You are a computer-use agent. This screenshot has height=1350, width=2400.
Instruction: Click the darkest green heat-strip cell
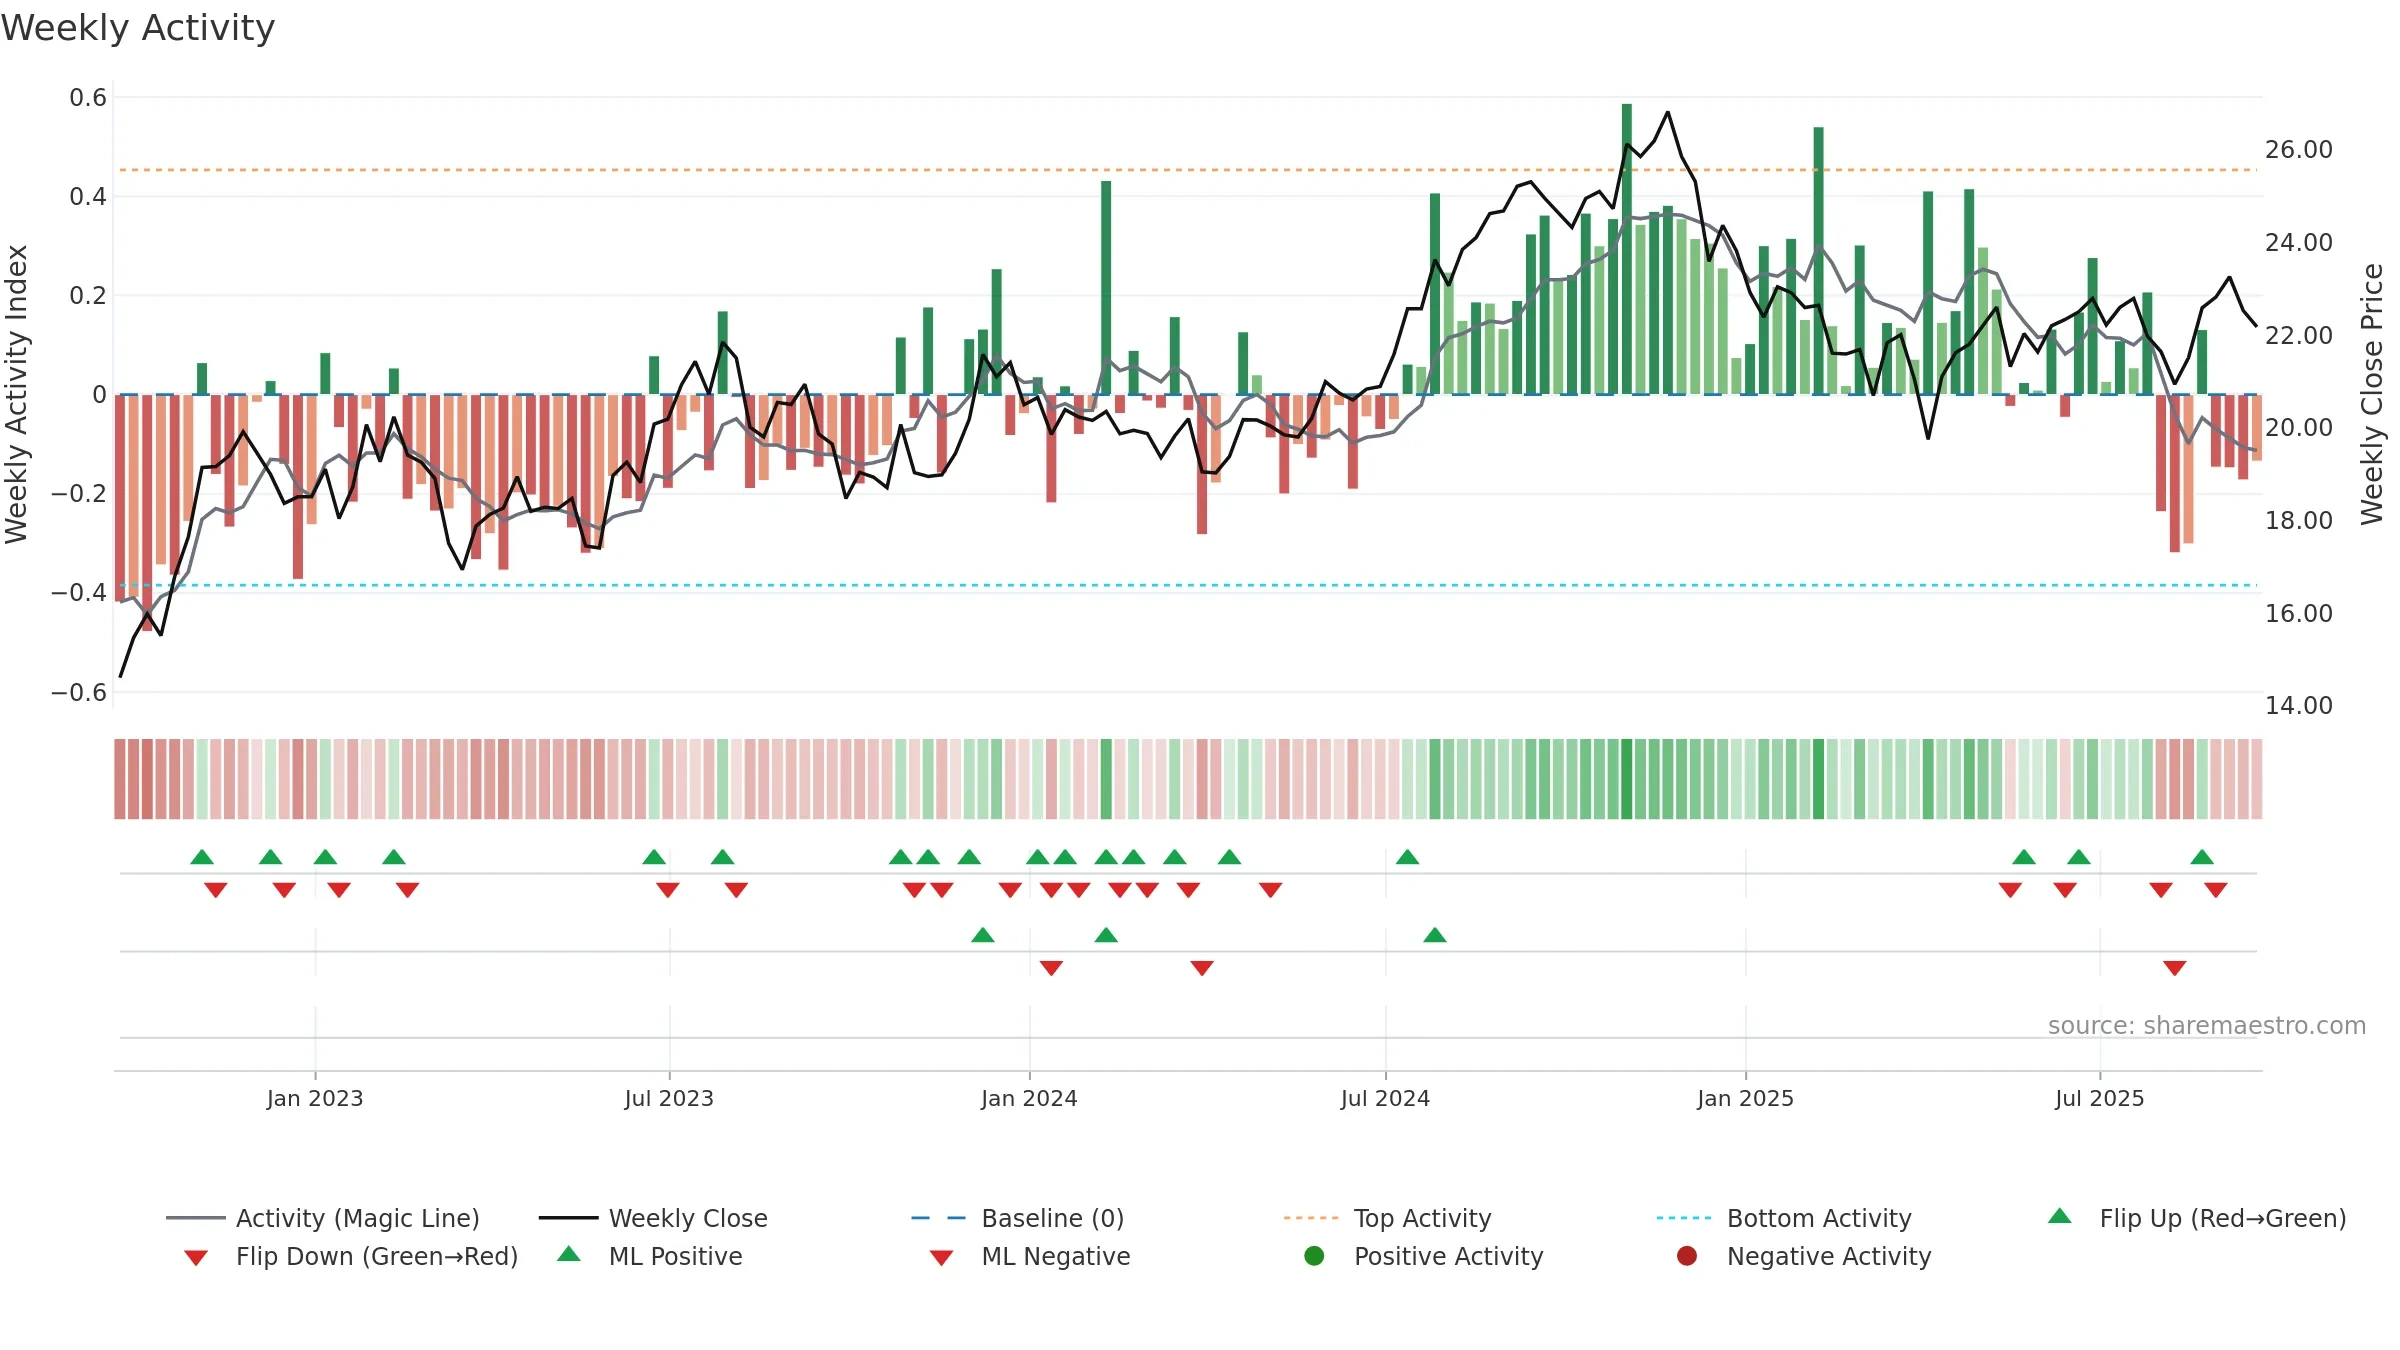[1627, 779]
